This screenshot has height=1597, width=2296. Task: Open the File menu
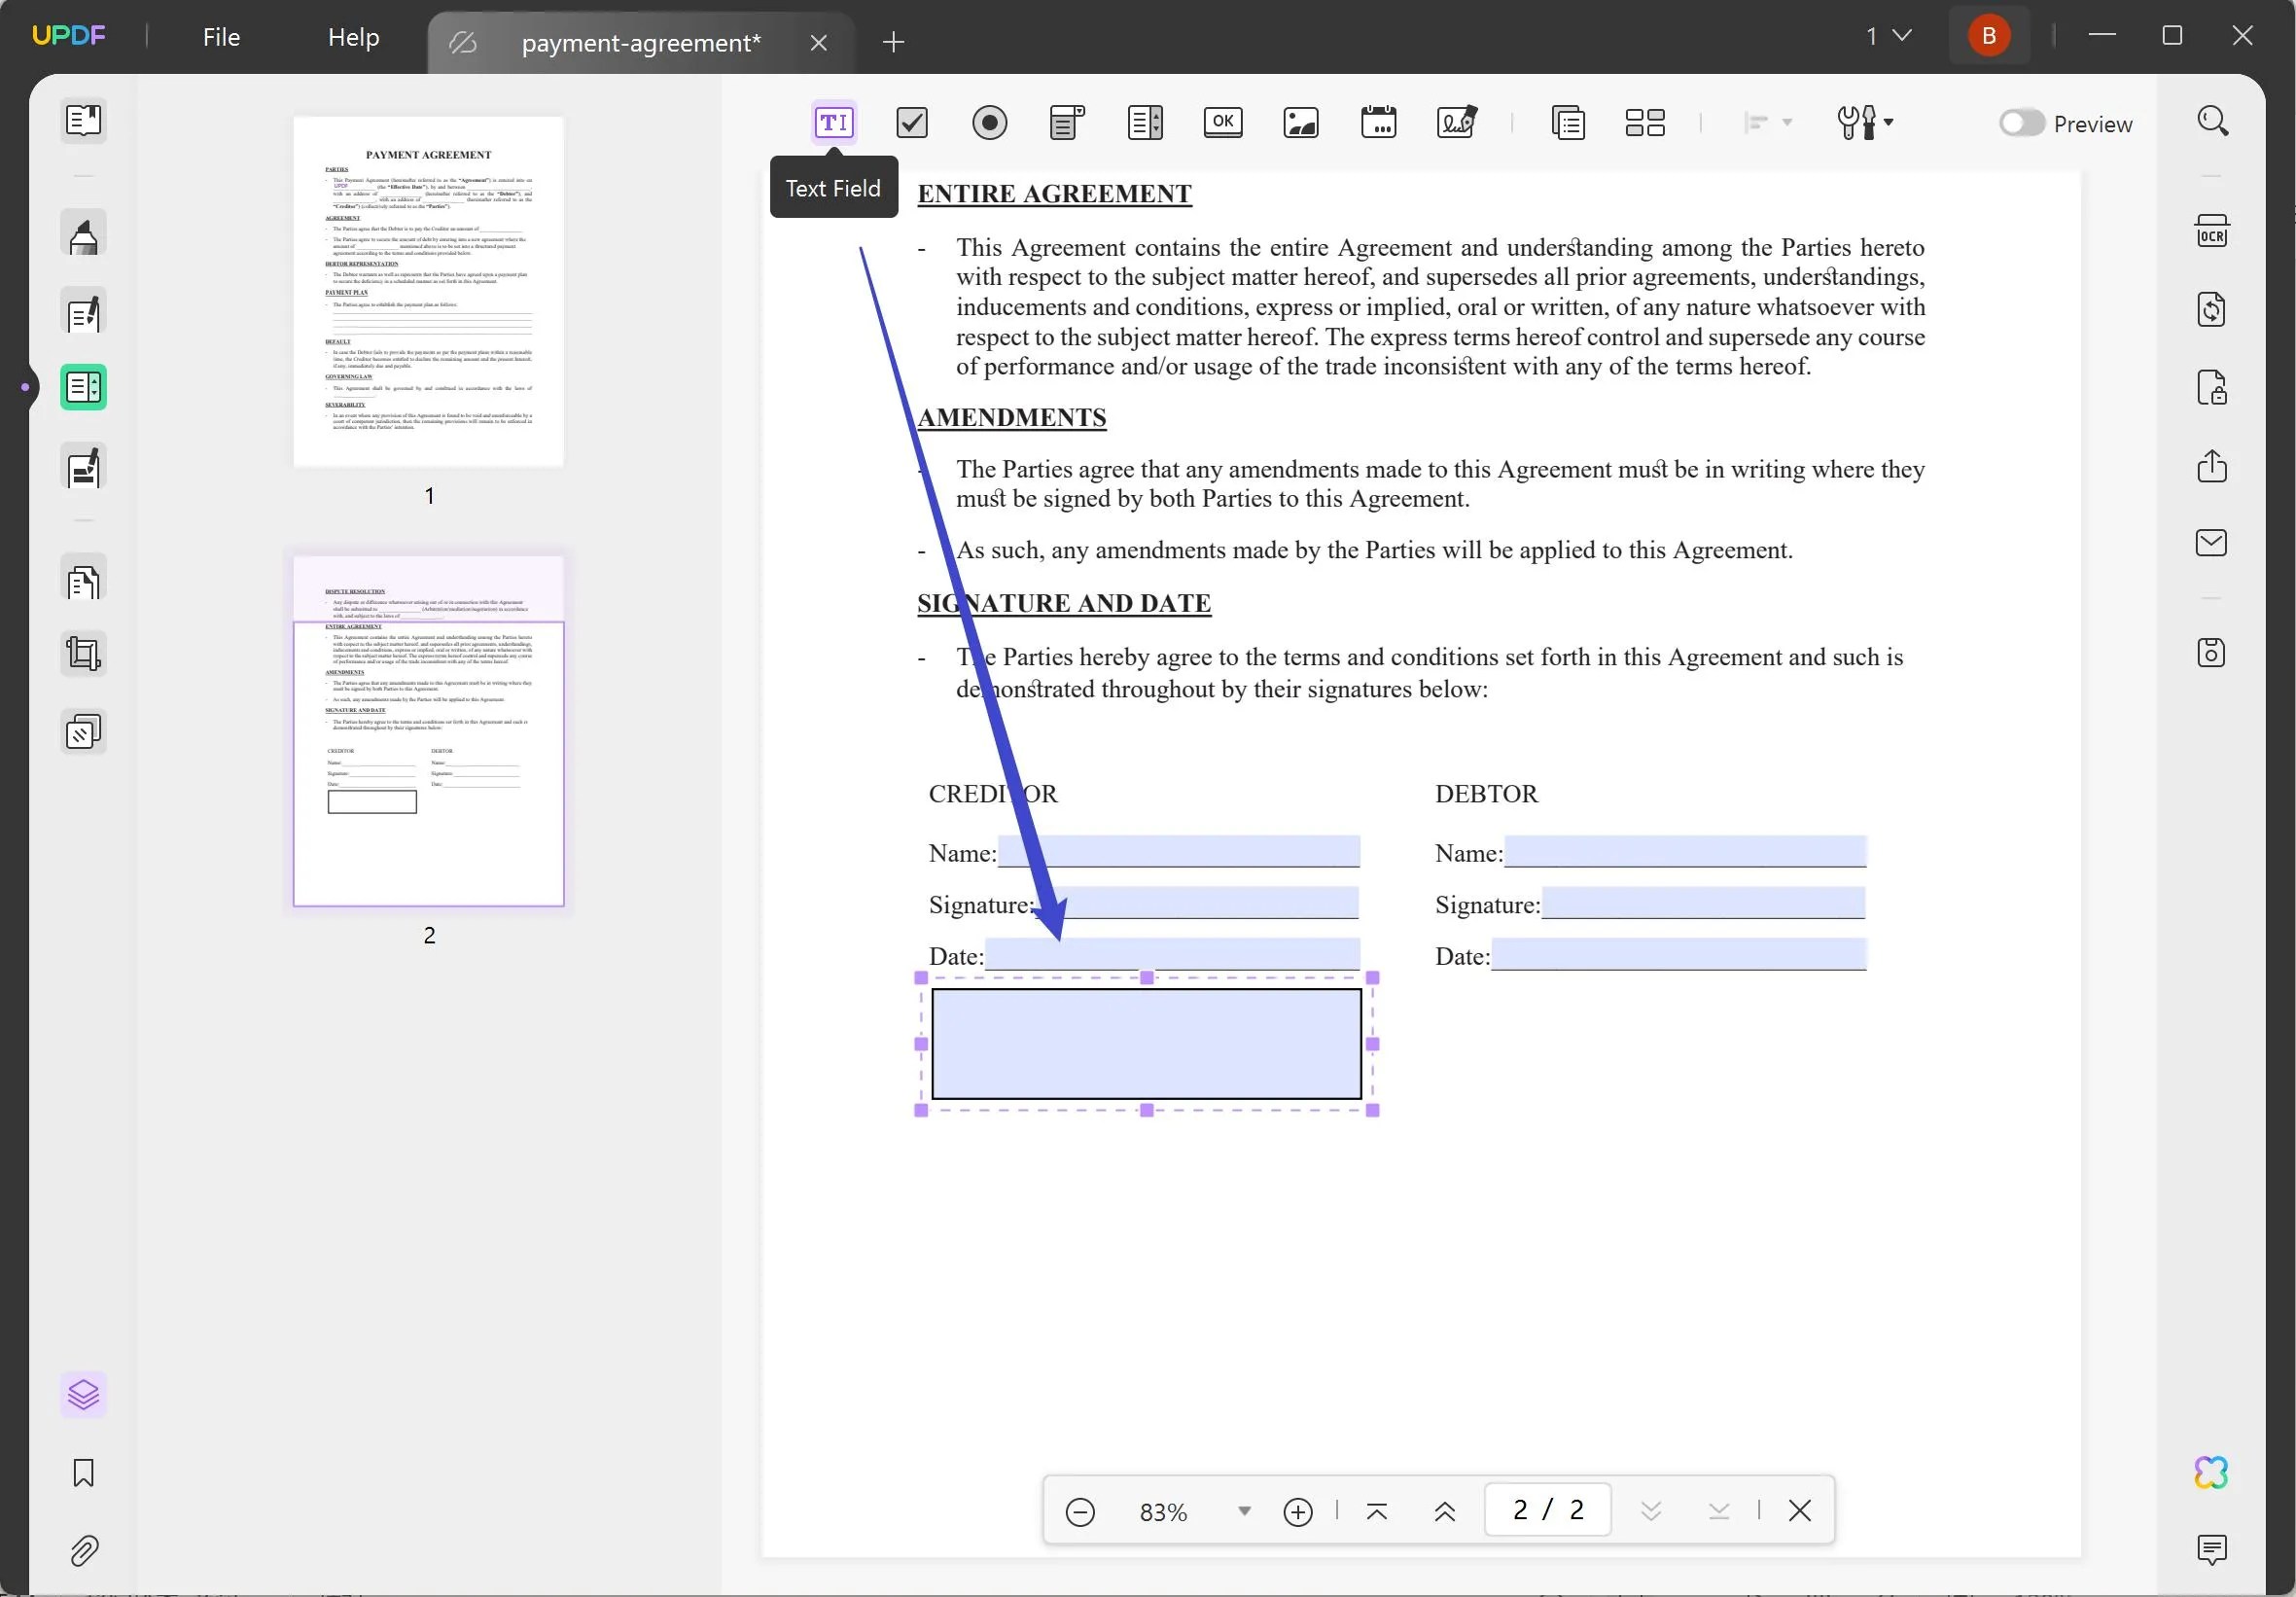(220, 37)
